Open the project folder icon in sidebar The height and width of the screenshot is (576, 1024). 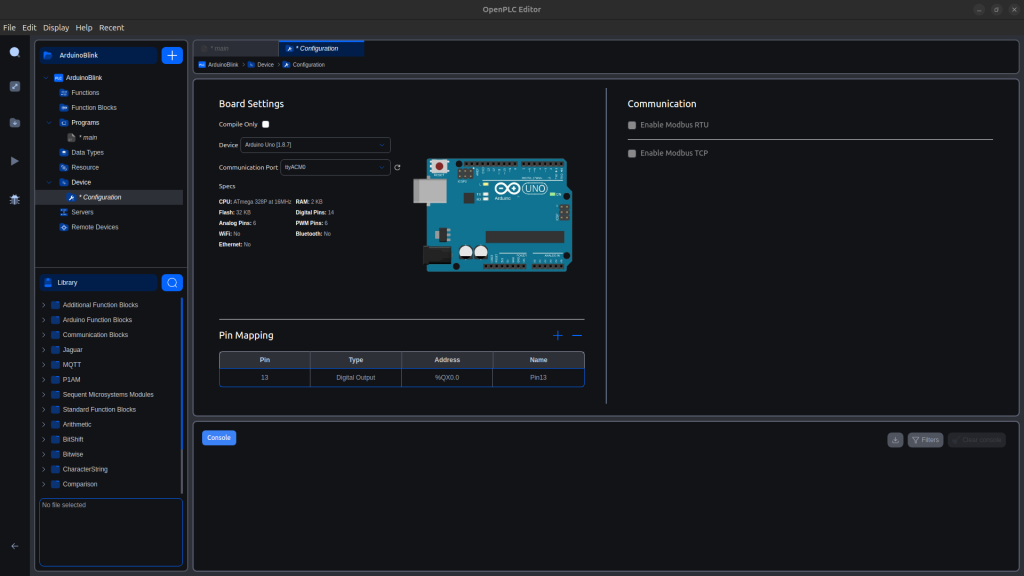point(14,123)
